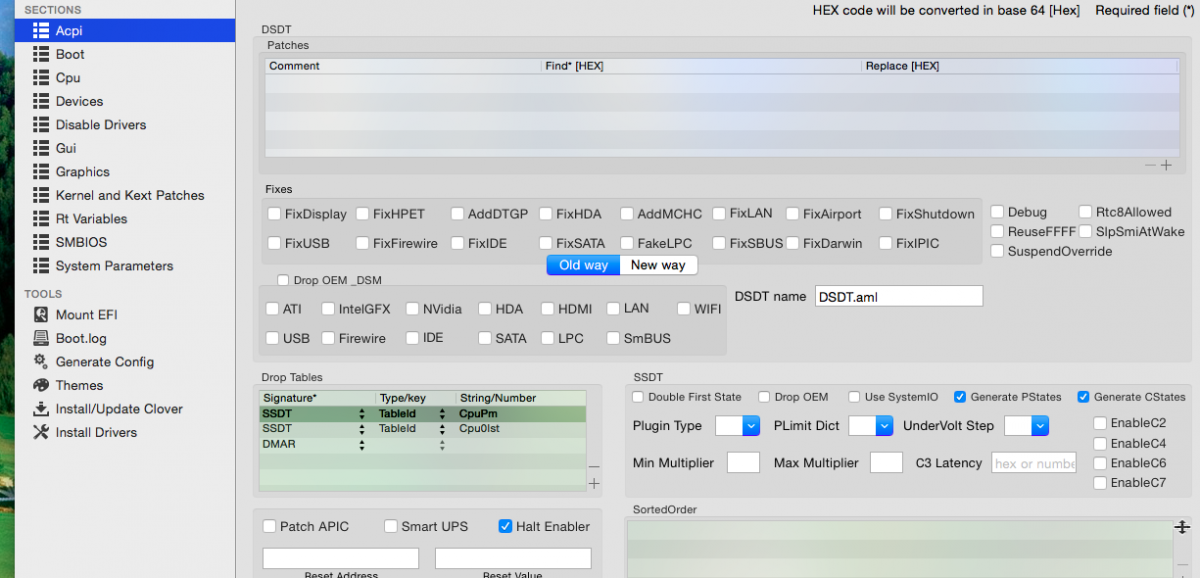Viewport: 1200px width, 578px height.
Task: Click Install/Update Clover download icon
Action: pos(41,409)
